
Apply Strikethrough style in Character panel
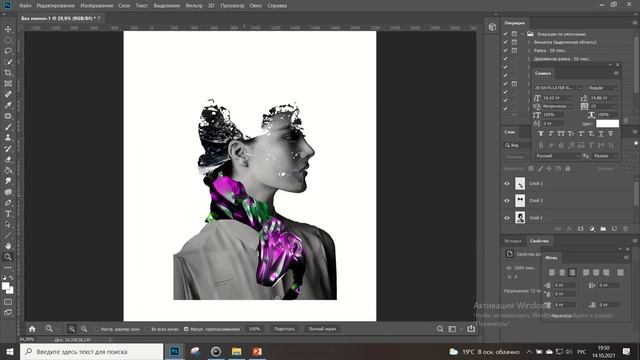coord(611,133)
